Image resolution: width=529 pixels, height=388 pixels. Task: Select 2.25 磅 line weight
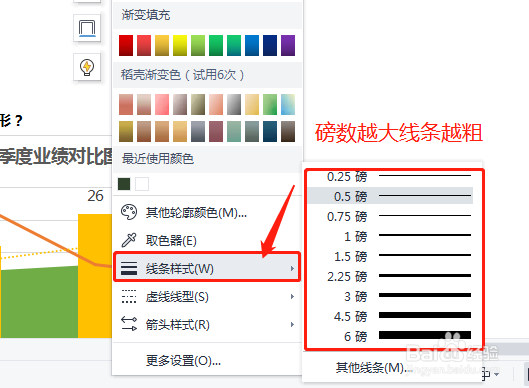[x=390, y=276]
